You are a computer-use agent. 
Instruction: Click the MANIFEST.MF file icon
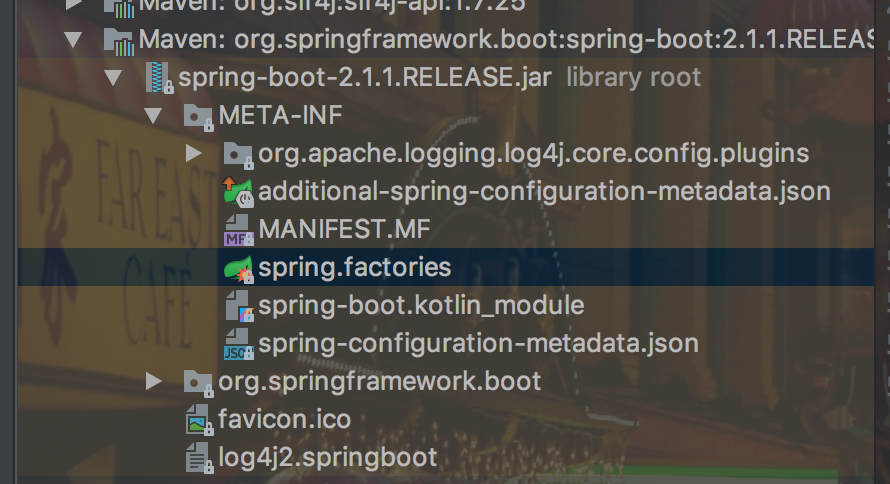coord(238,230)
